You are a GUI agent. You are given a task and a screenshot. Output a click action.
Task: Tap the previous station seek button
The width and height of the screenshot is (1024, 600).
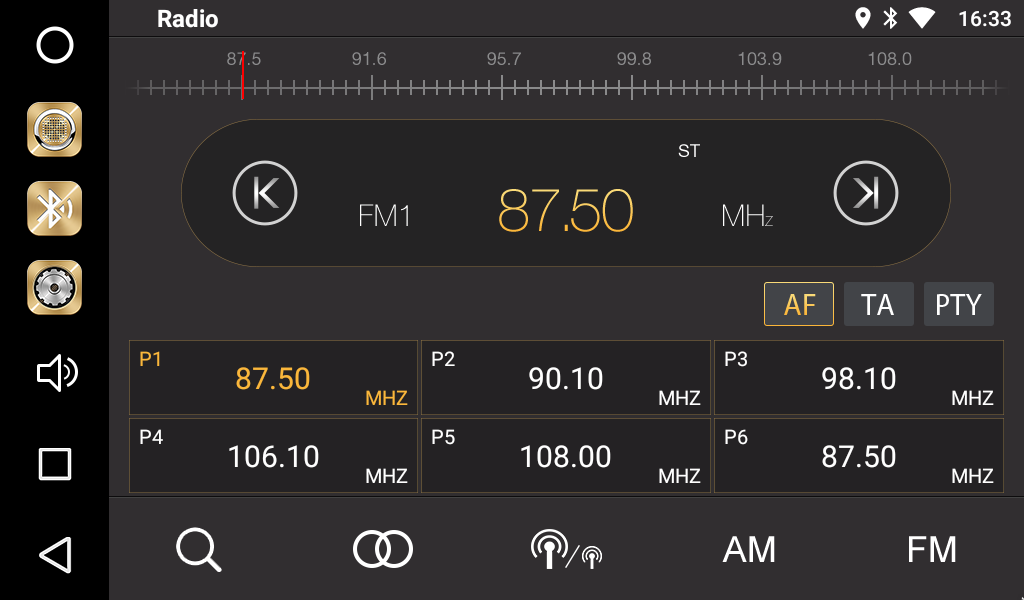coord(265,193)
